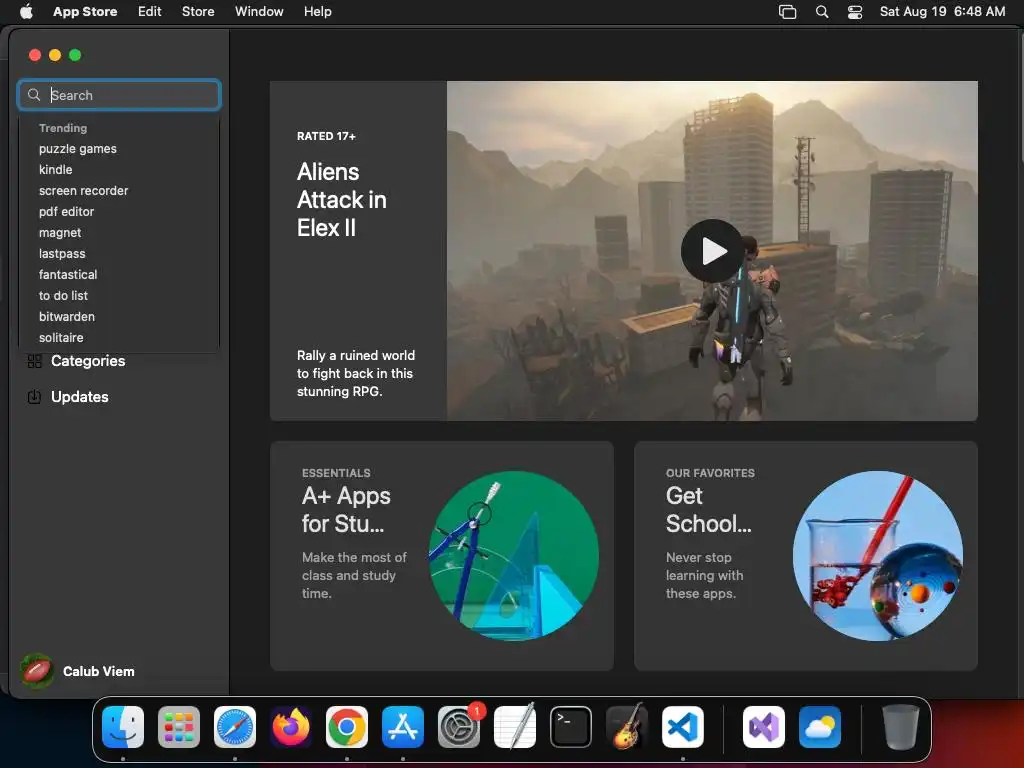Click the magnifier icon in search field
The image size is (1024, 768).
tap(34, 95)
